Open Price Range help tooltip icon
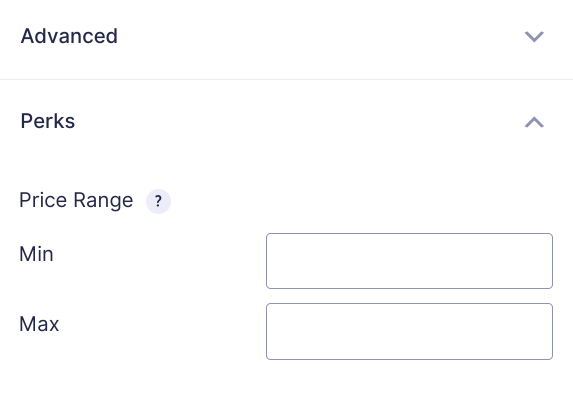Viewport: 573px width, 402px height. [158, 201]
